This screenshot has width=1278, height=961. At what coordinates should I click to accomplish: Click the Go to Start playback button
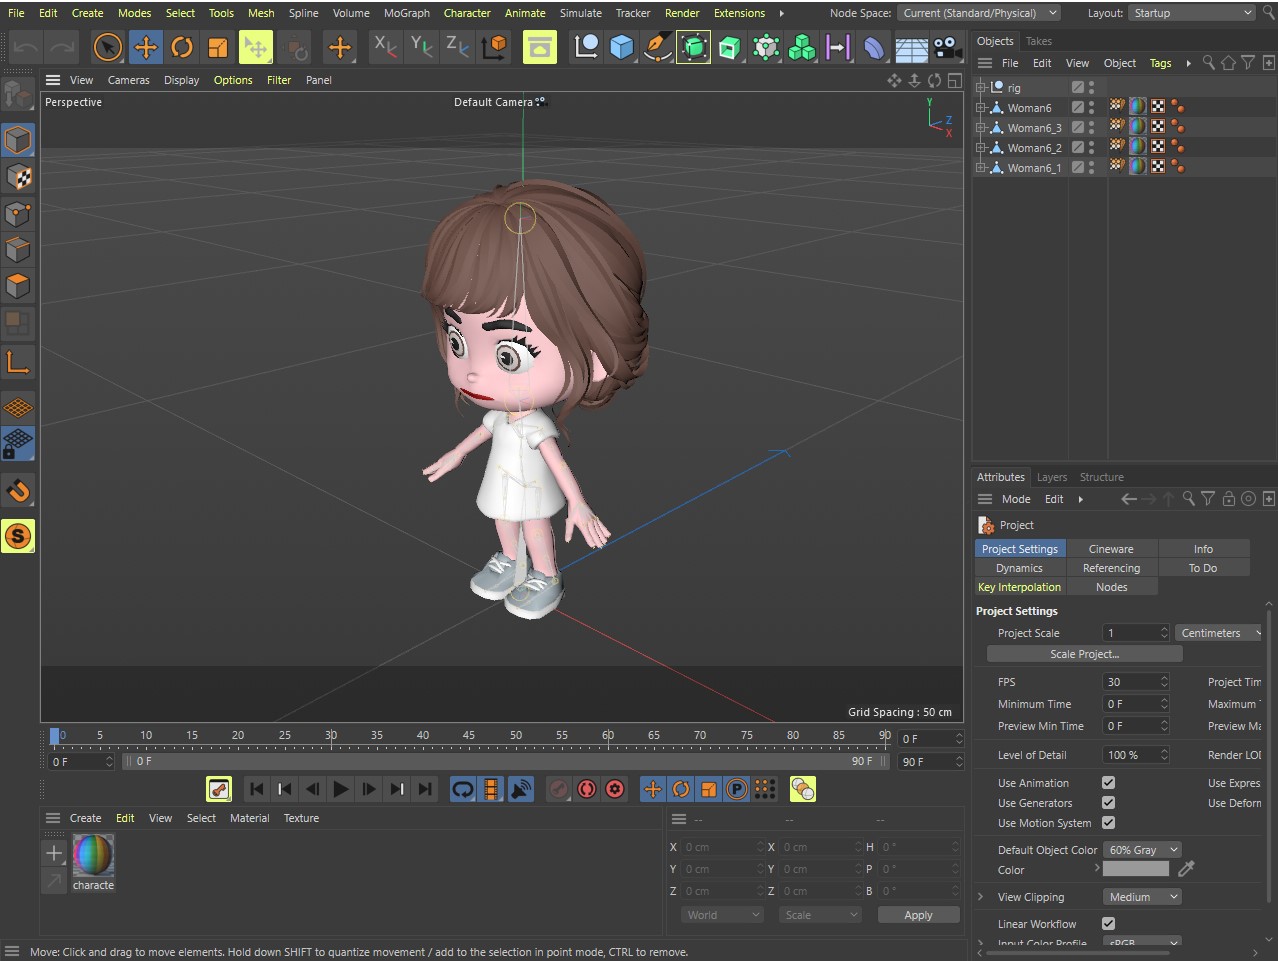(256, 789)
